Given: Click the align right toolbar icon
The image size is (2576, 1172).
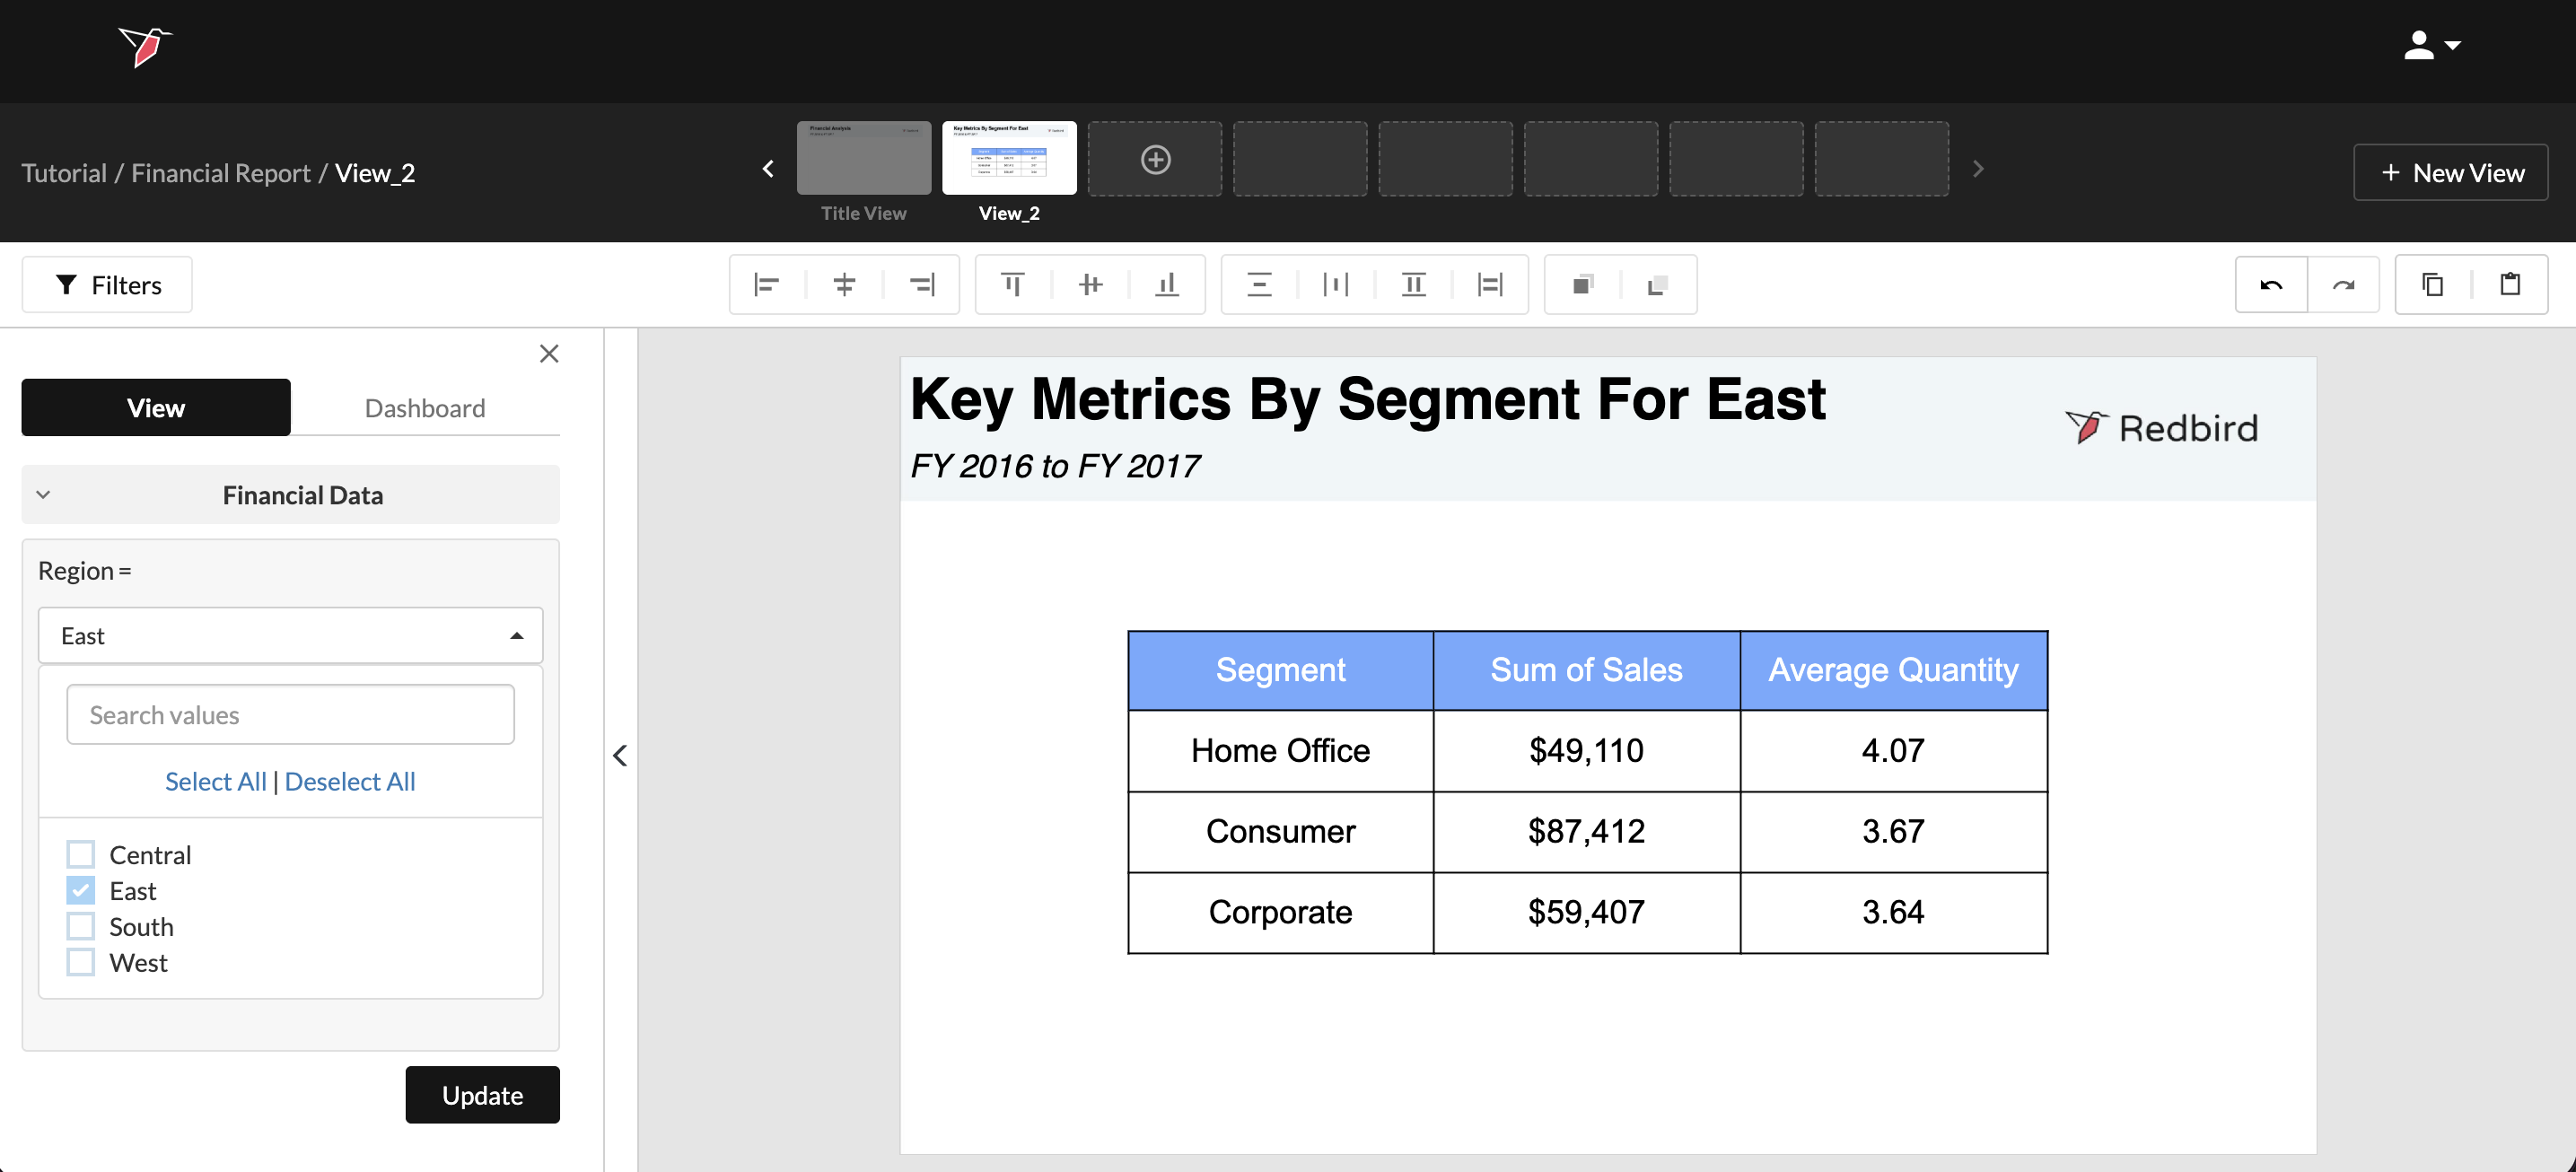Looking at the screenshot, I should click(921, 285).
